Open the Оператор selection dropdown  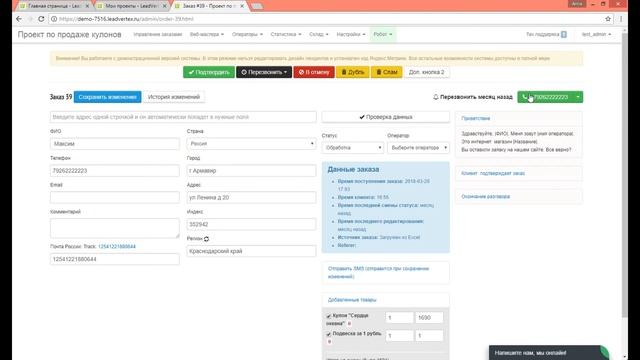click(x=418, y=147)
